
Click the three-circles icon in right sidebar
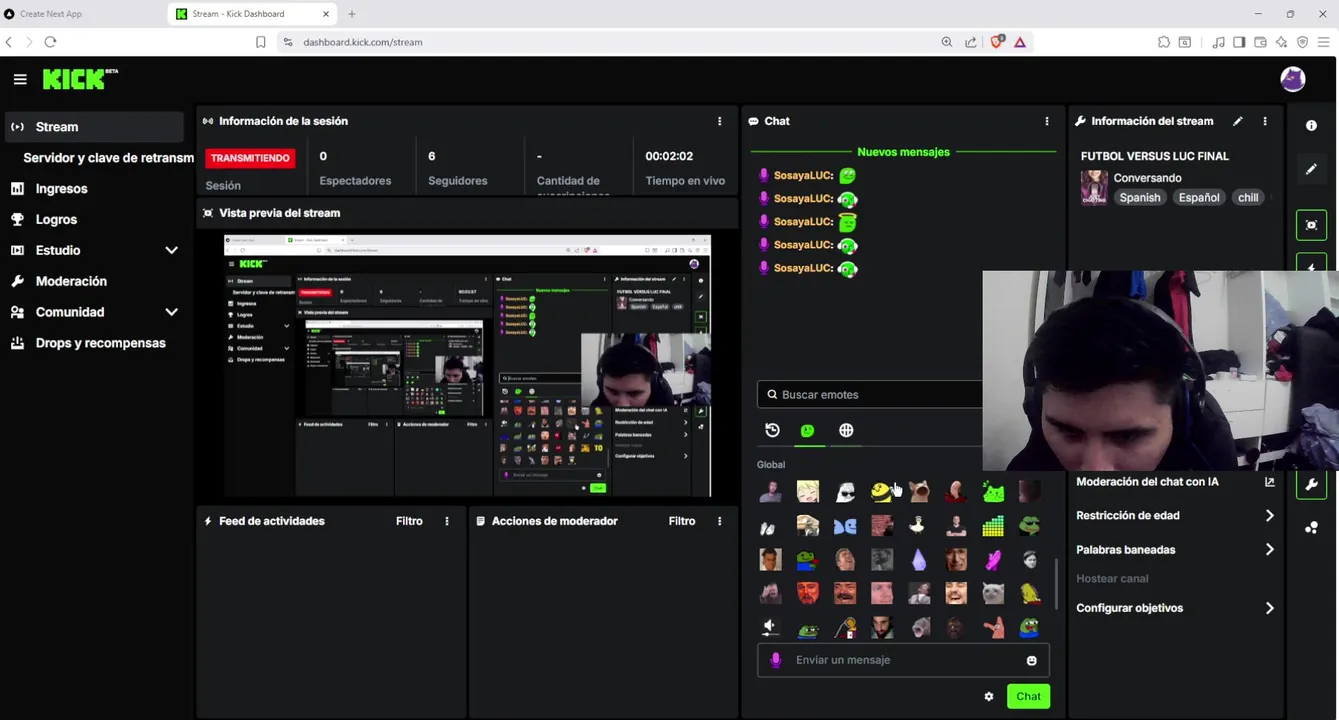[1311, 528]
